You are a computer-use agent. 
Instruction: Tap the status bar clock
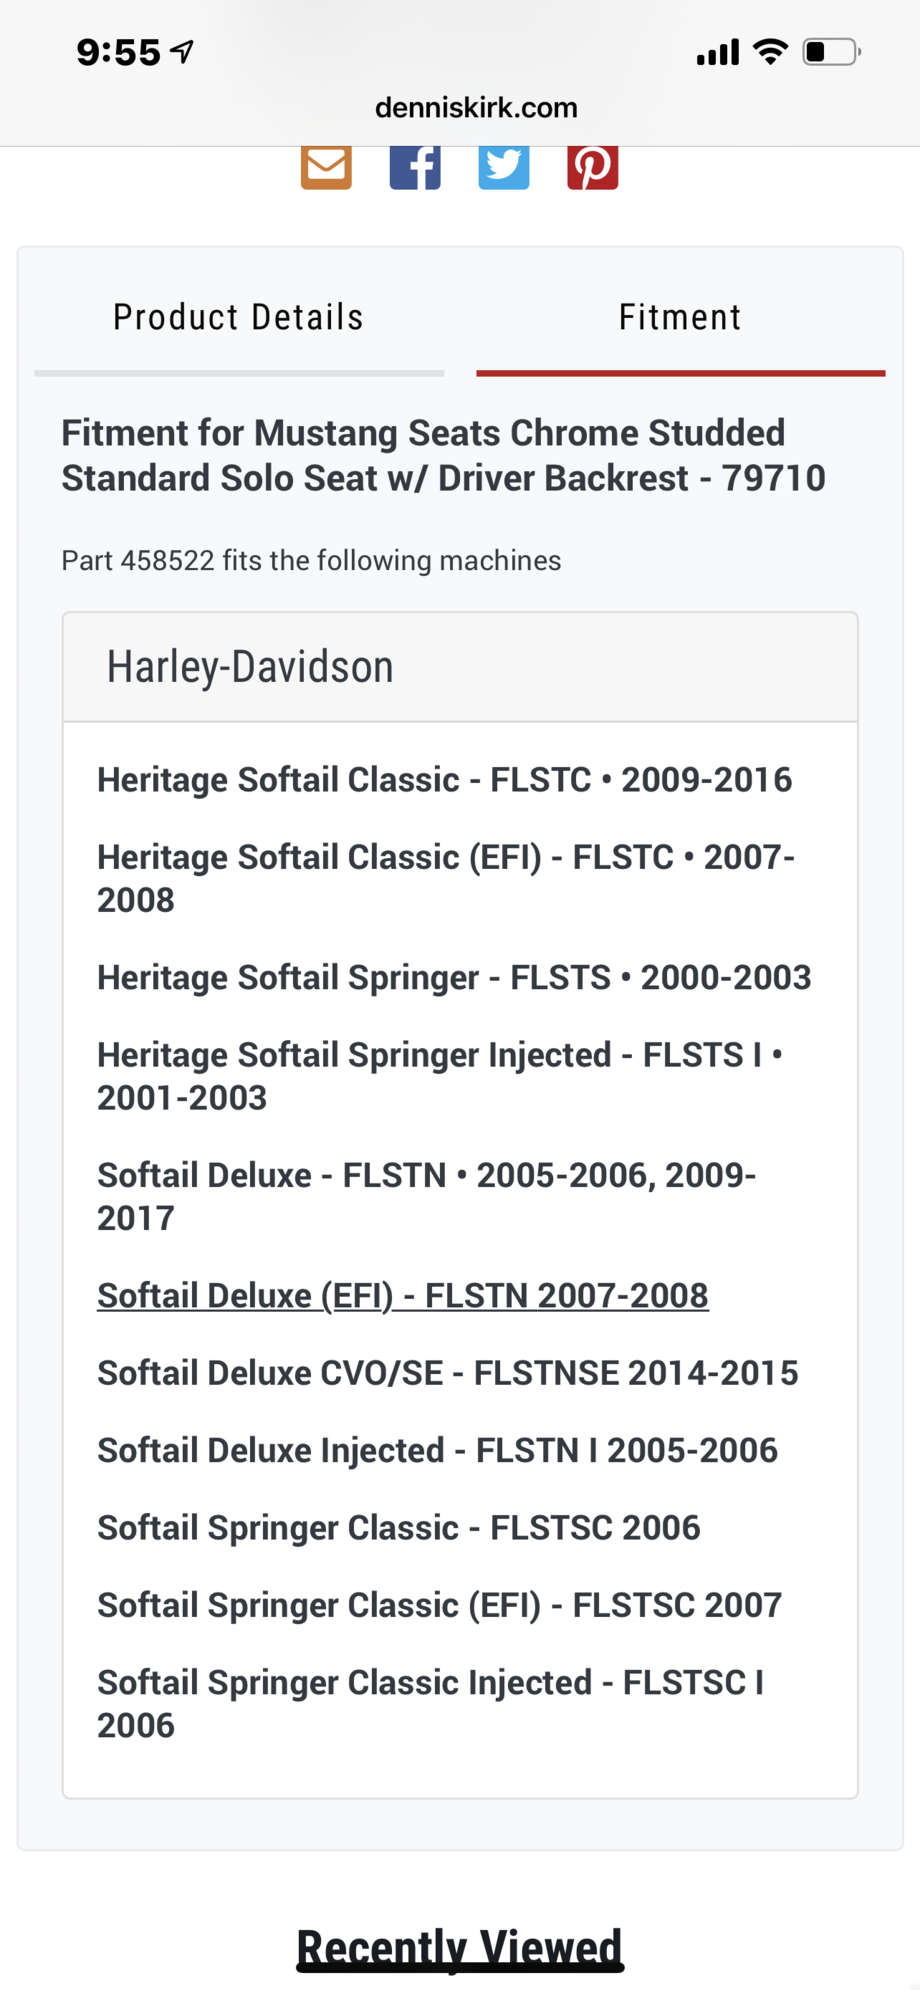click(118, 52)
